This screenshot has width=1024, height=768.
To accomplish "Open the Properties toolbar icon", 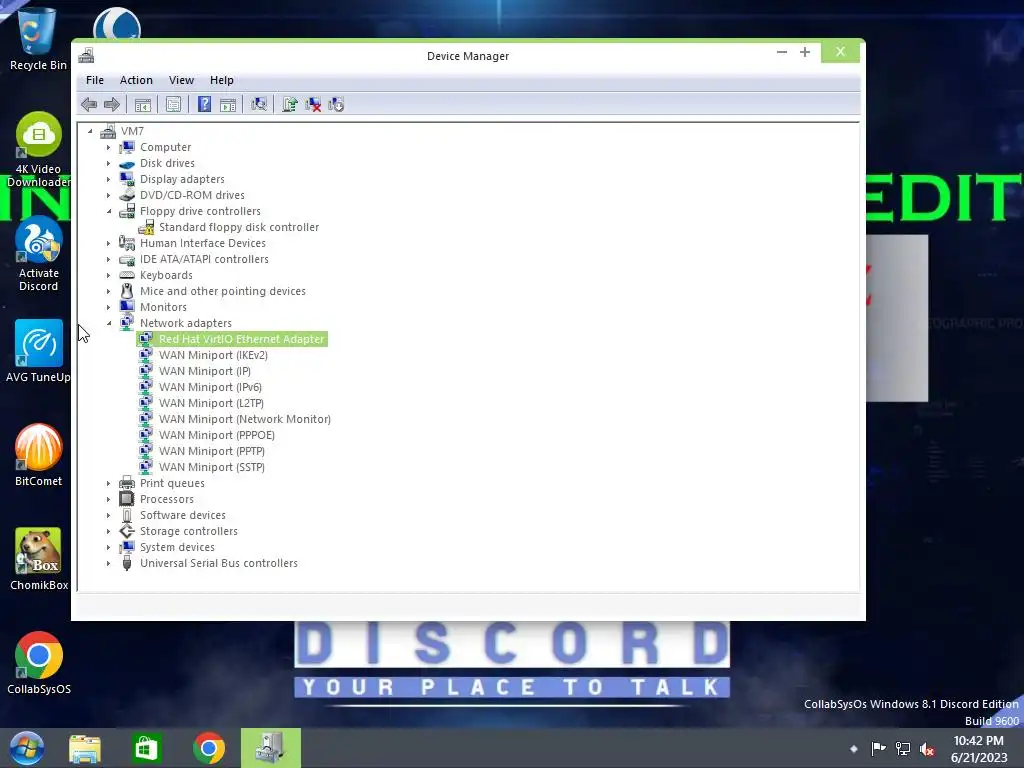I will coord(173,104).
